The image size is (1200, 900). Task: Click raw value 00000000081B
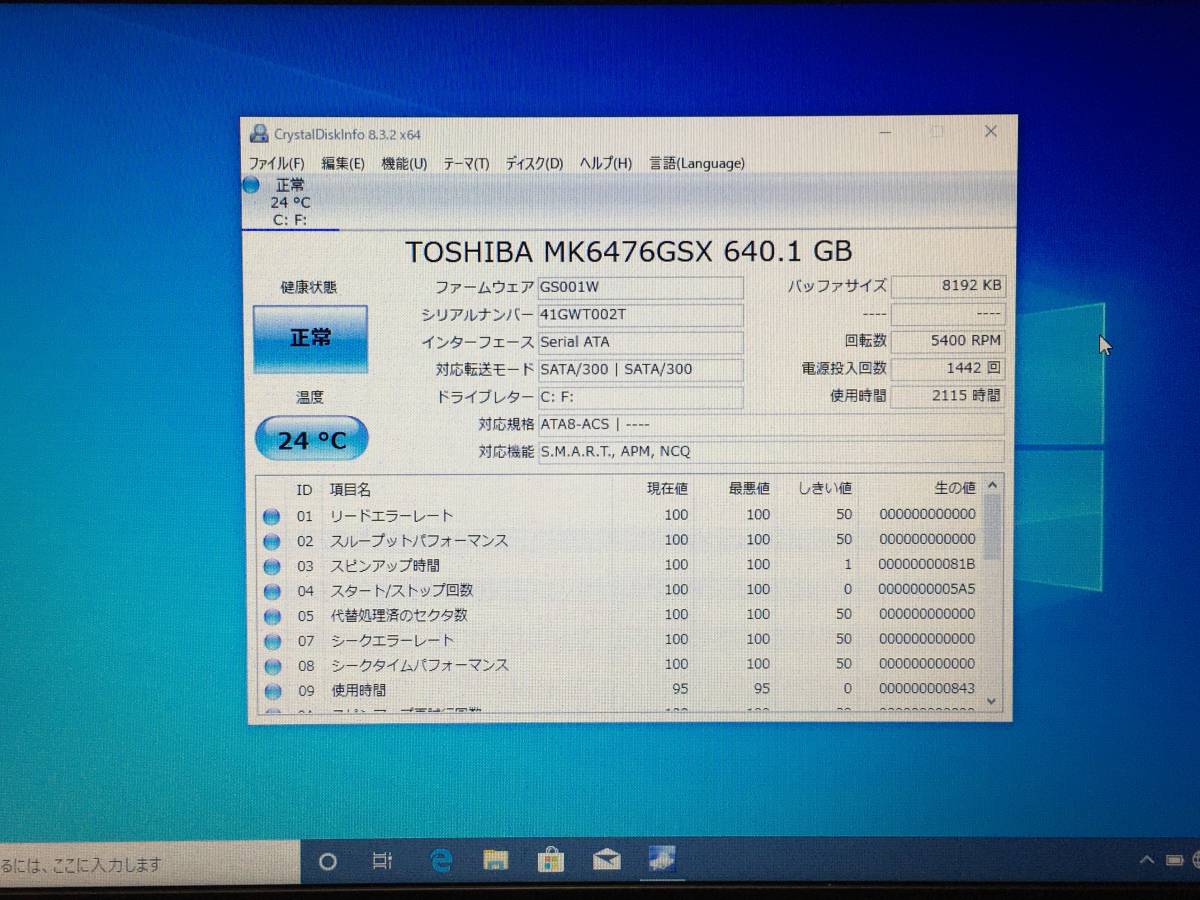point(927,564)
